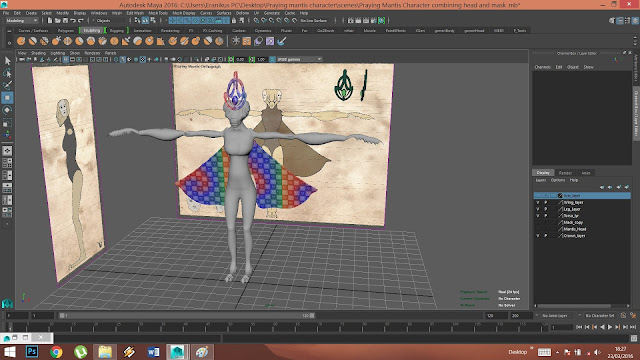
Task: Select the Arm_layer row
Action: click(582, 196)
